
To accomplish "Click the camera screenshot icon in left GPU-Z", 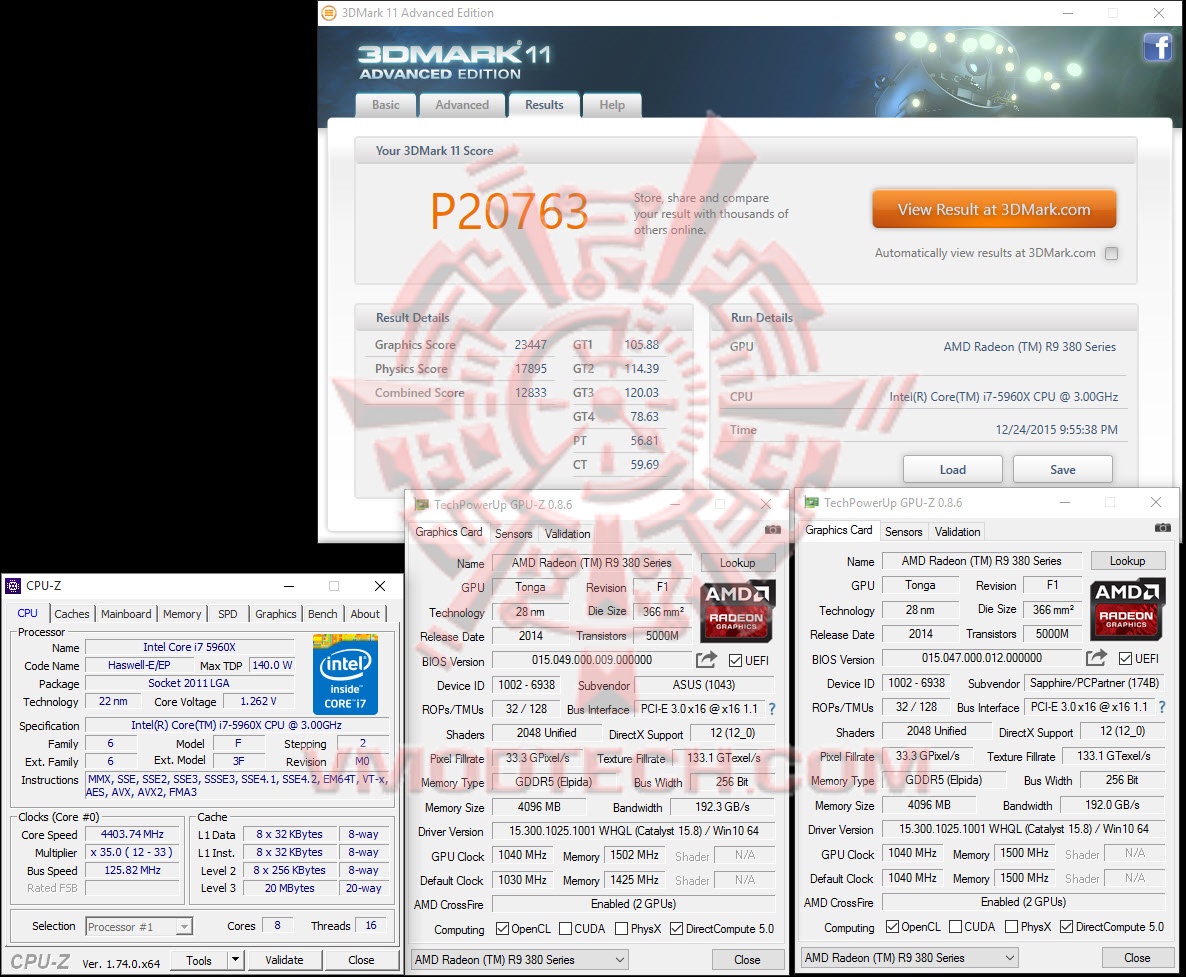I will (x=772, y=530).
